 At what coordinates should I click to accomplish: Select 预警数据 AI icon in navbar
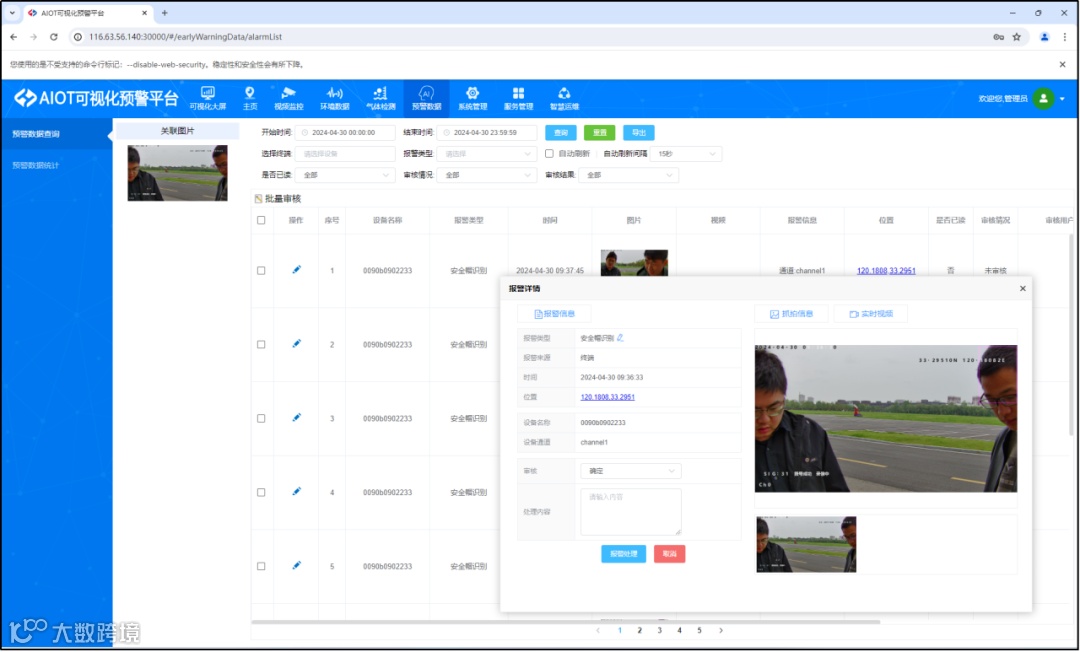point(426,98)
